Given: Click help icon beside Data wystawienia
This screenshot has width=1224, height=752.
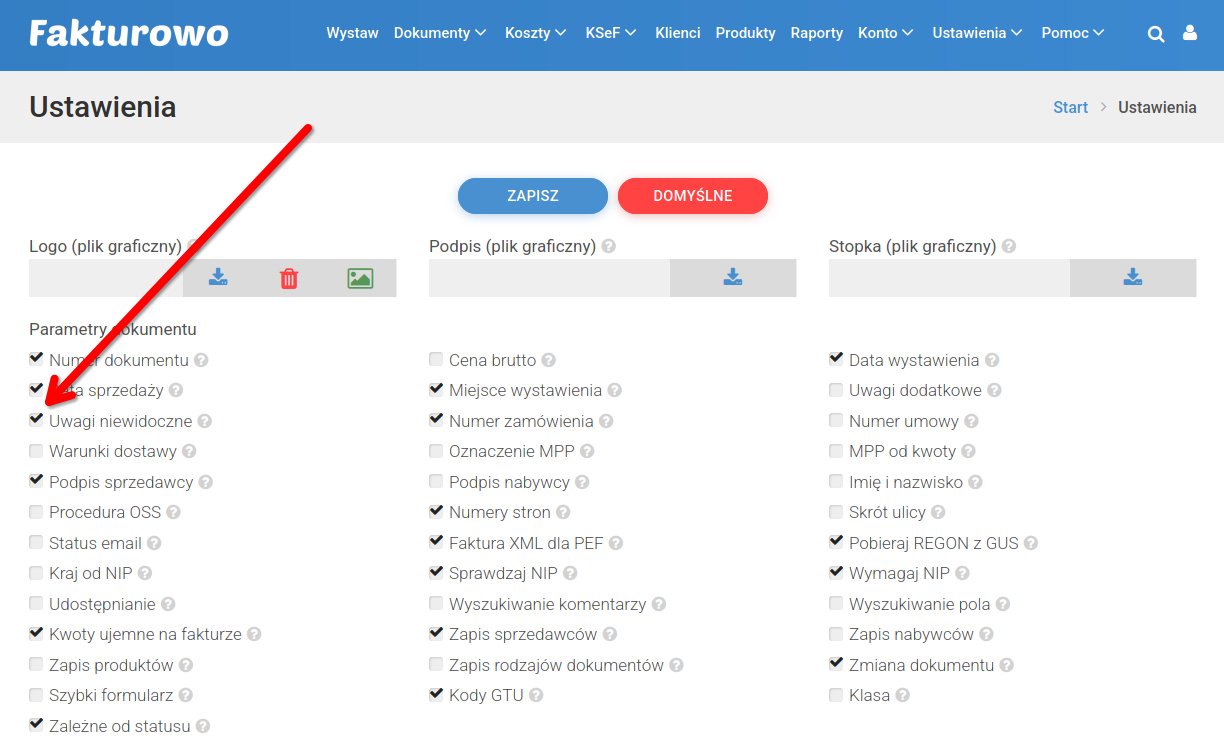Looking at the screenshot, I should click(x=992, y=360).
